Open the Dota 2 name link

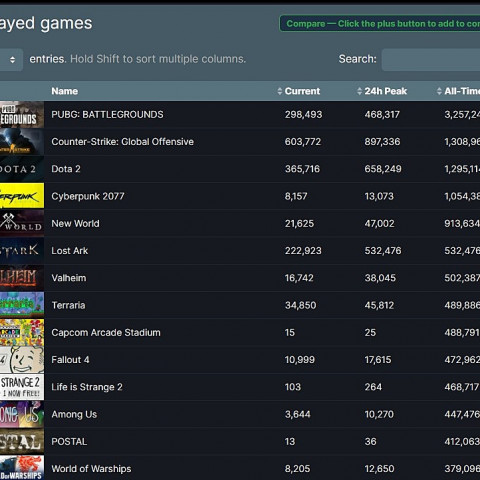point(66,169)
